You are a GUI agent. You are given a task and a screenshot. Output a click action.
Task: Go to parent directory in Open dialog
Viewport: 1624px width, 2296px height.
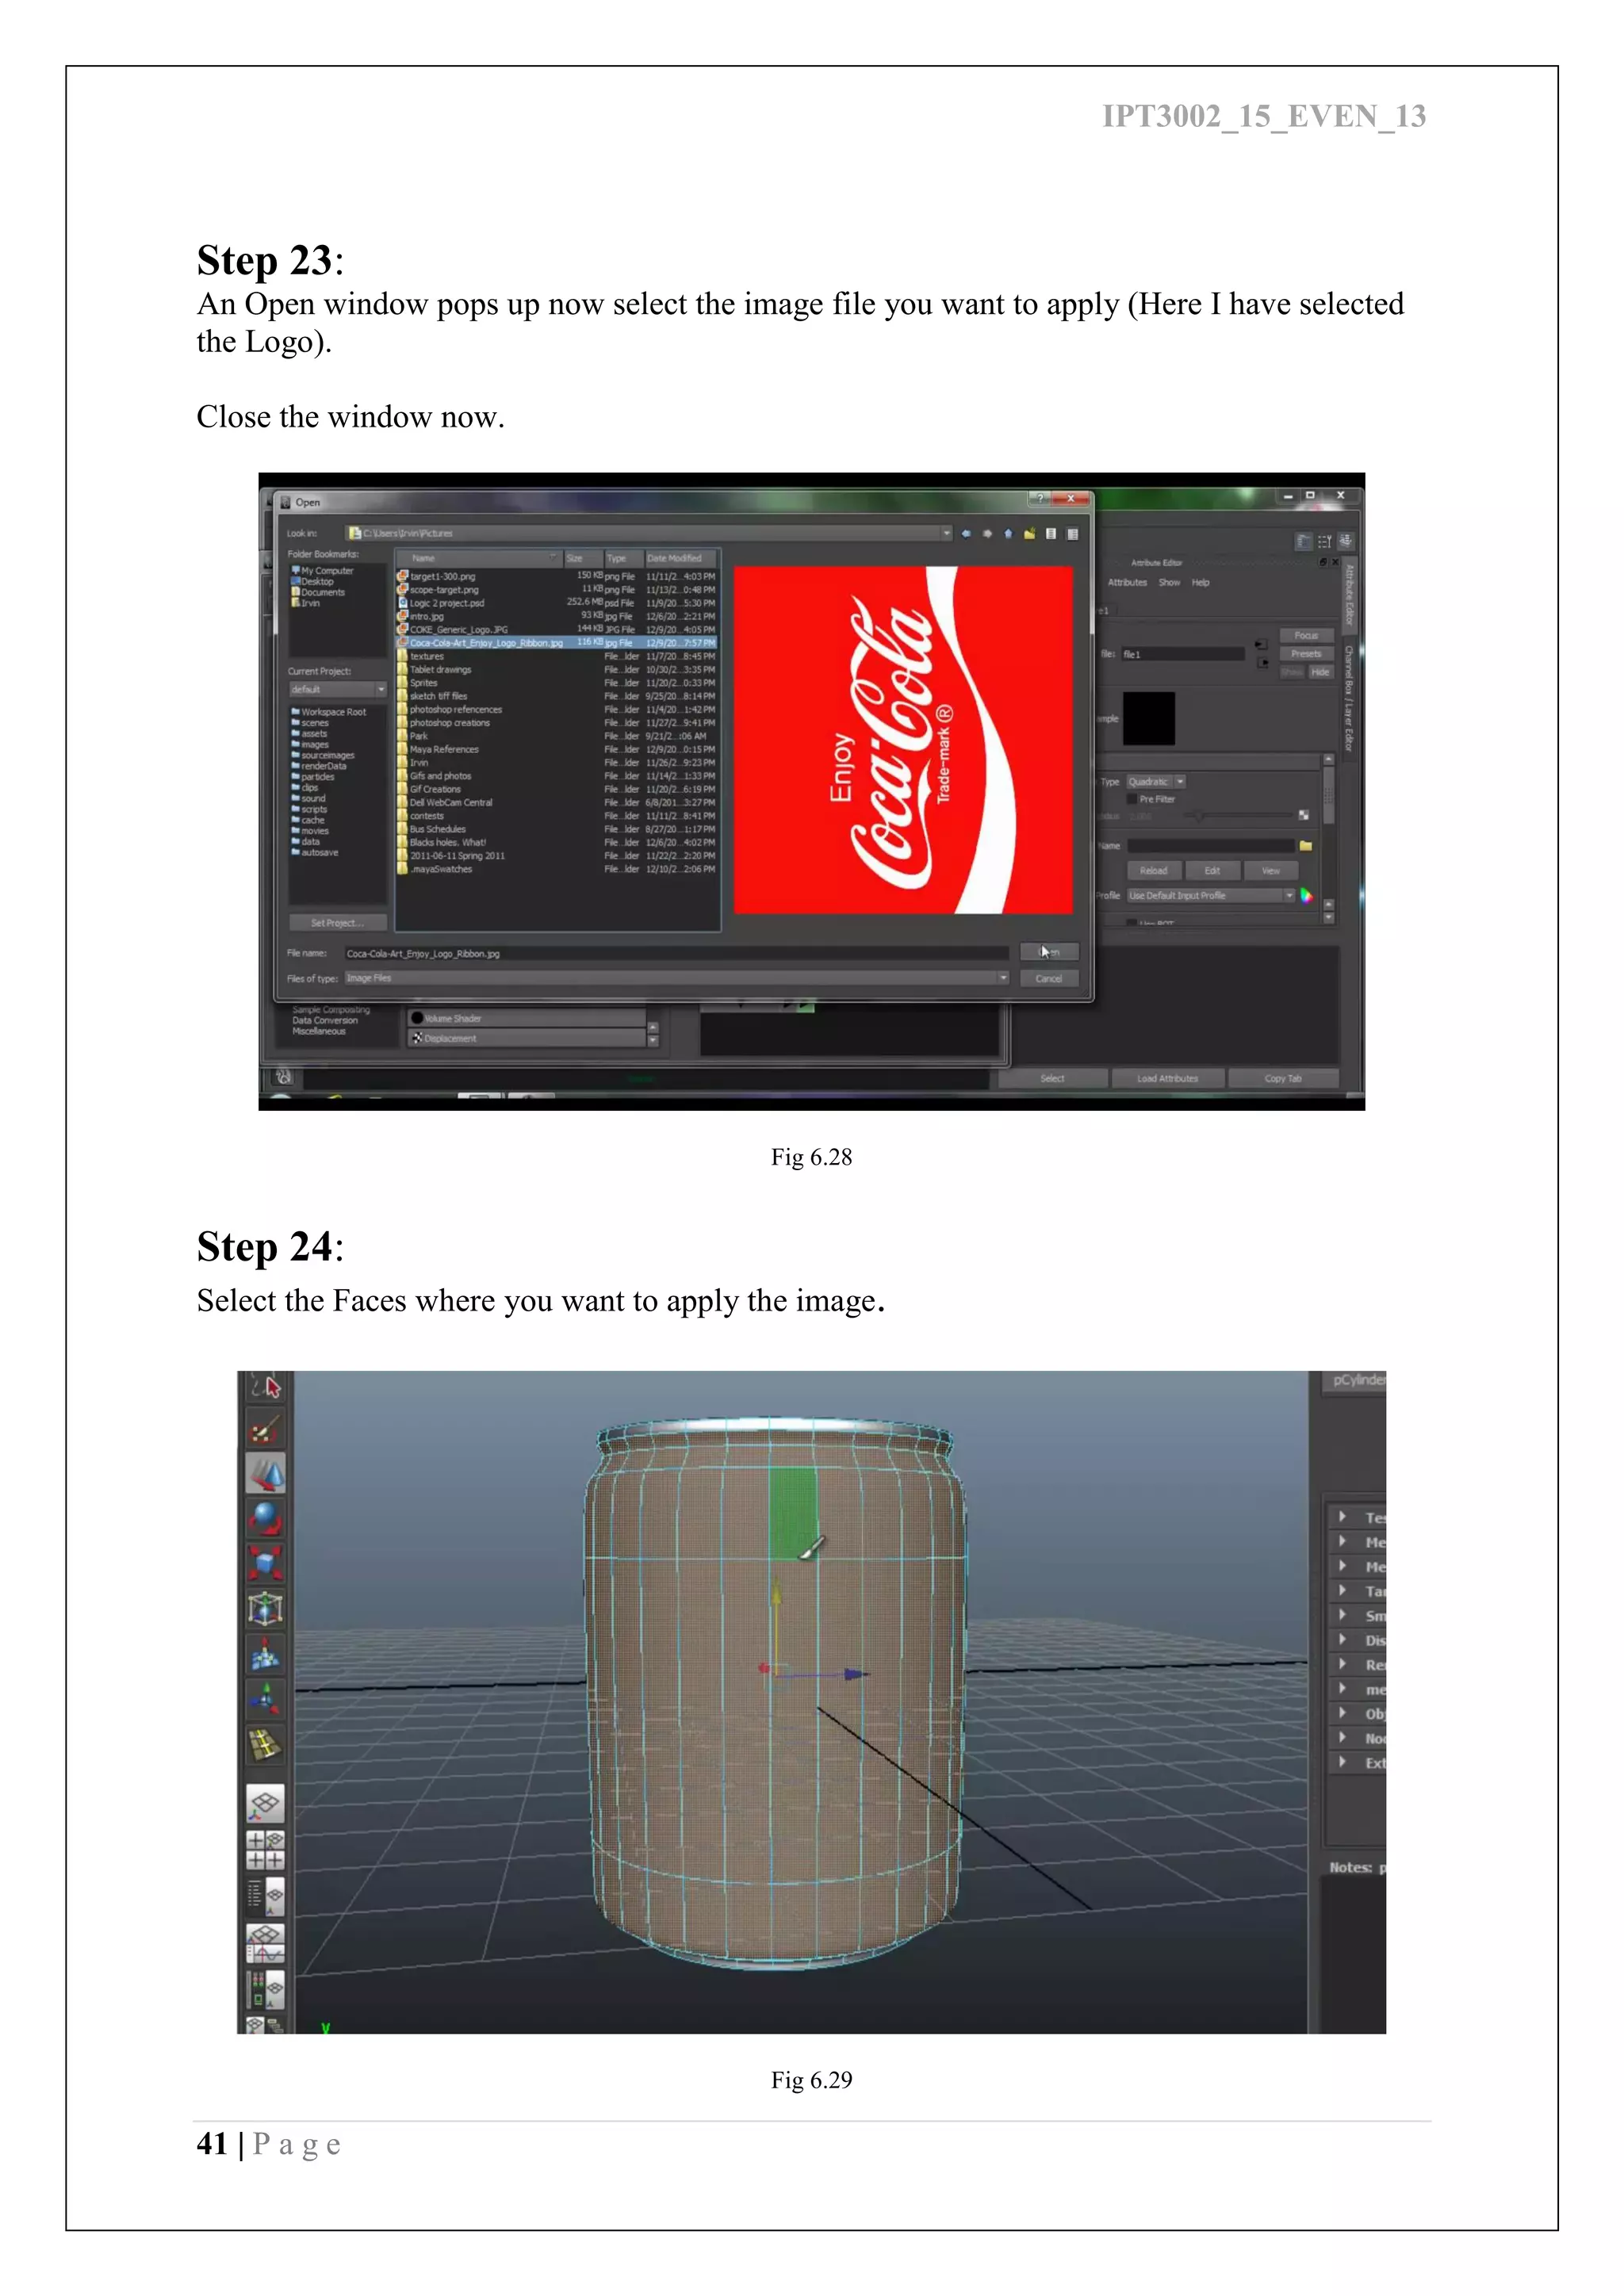point(1008,534)
